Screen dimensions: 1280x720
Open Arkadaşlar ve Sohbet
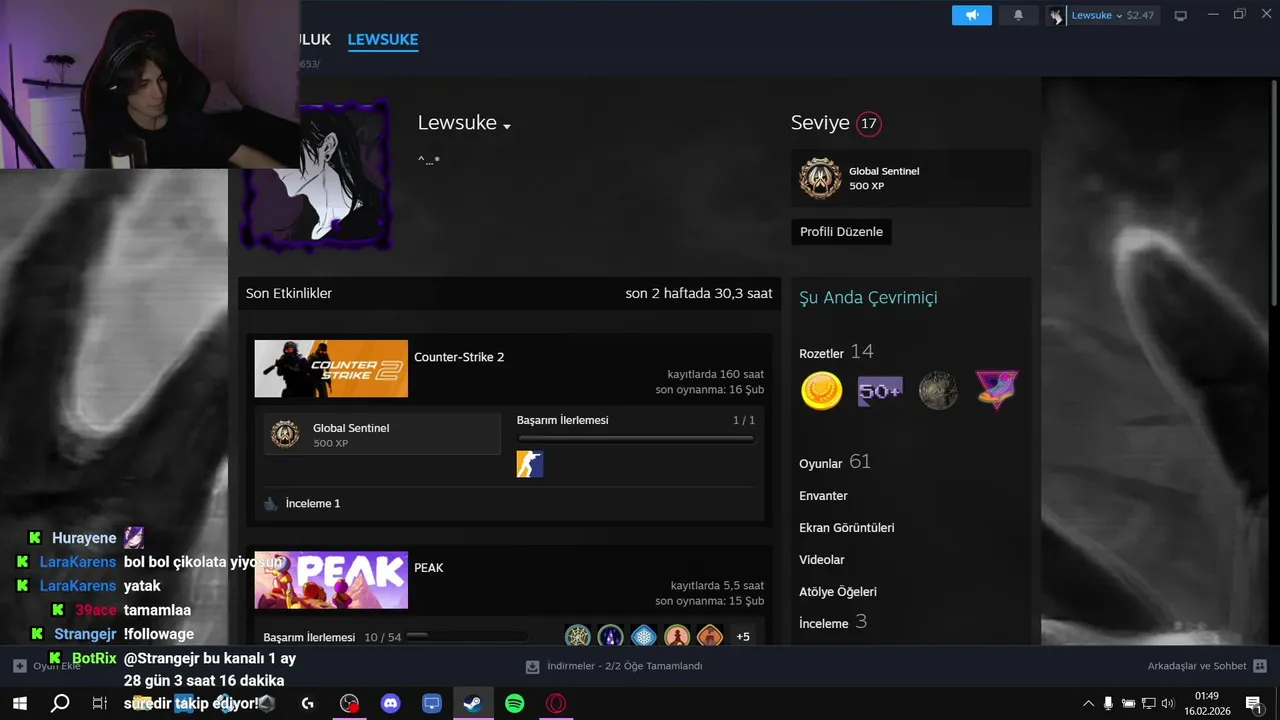(x=1197, y=666)
